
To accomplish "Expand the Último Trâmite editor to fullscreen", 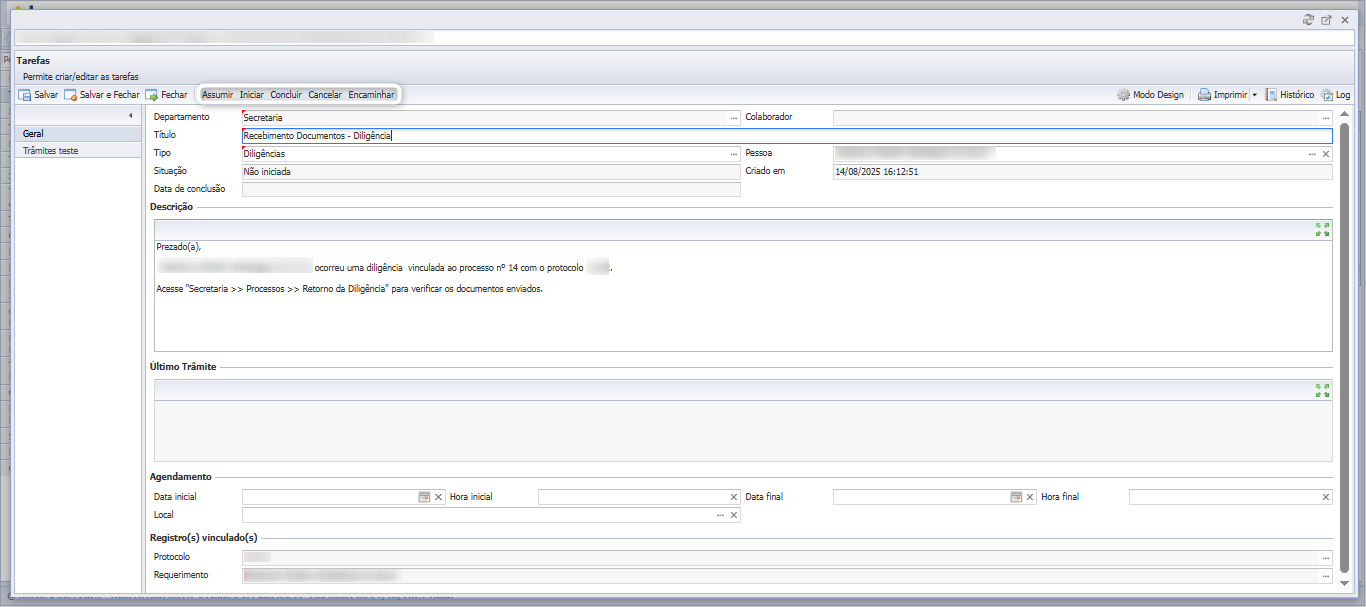I will click(x=1323, y=390).
